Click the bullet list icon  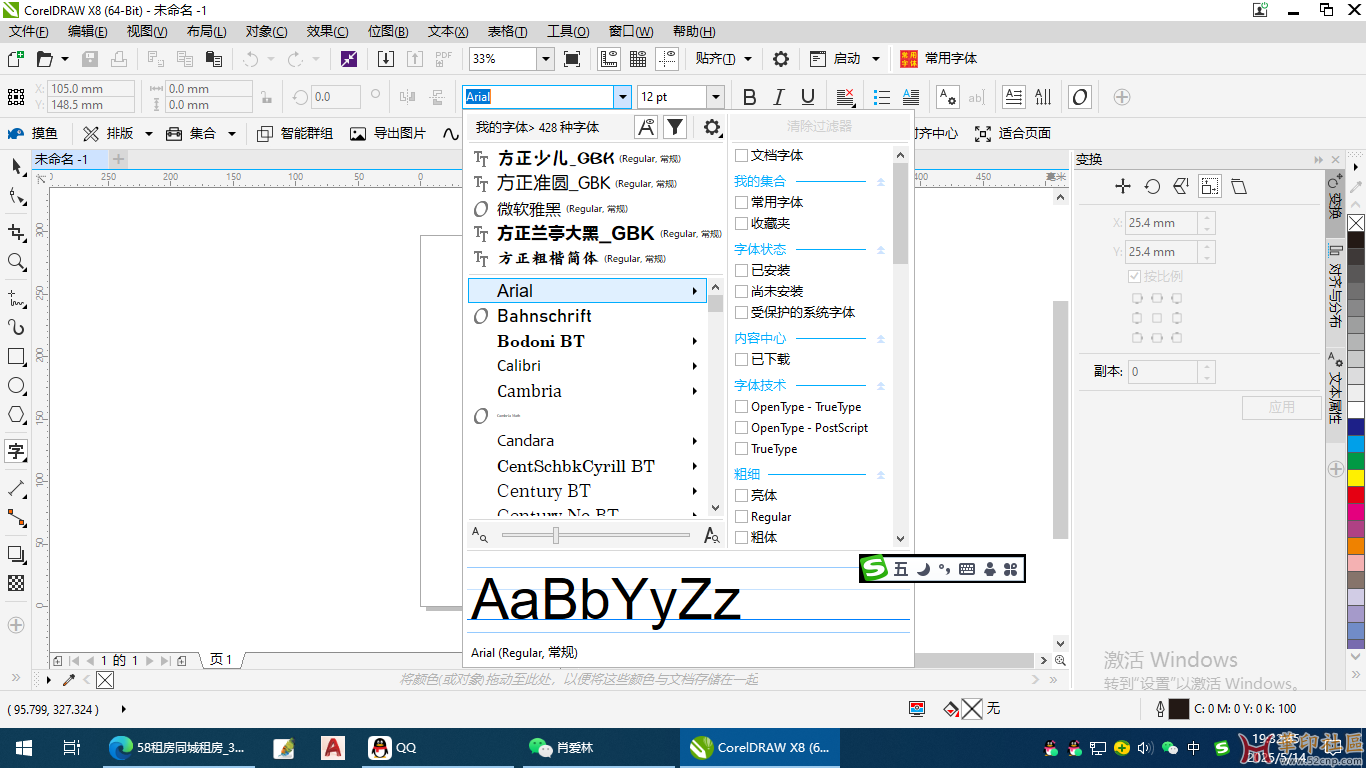pyautogui.click(x=881, y=97)
